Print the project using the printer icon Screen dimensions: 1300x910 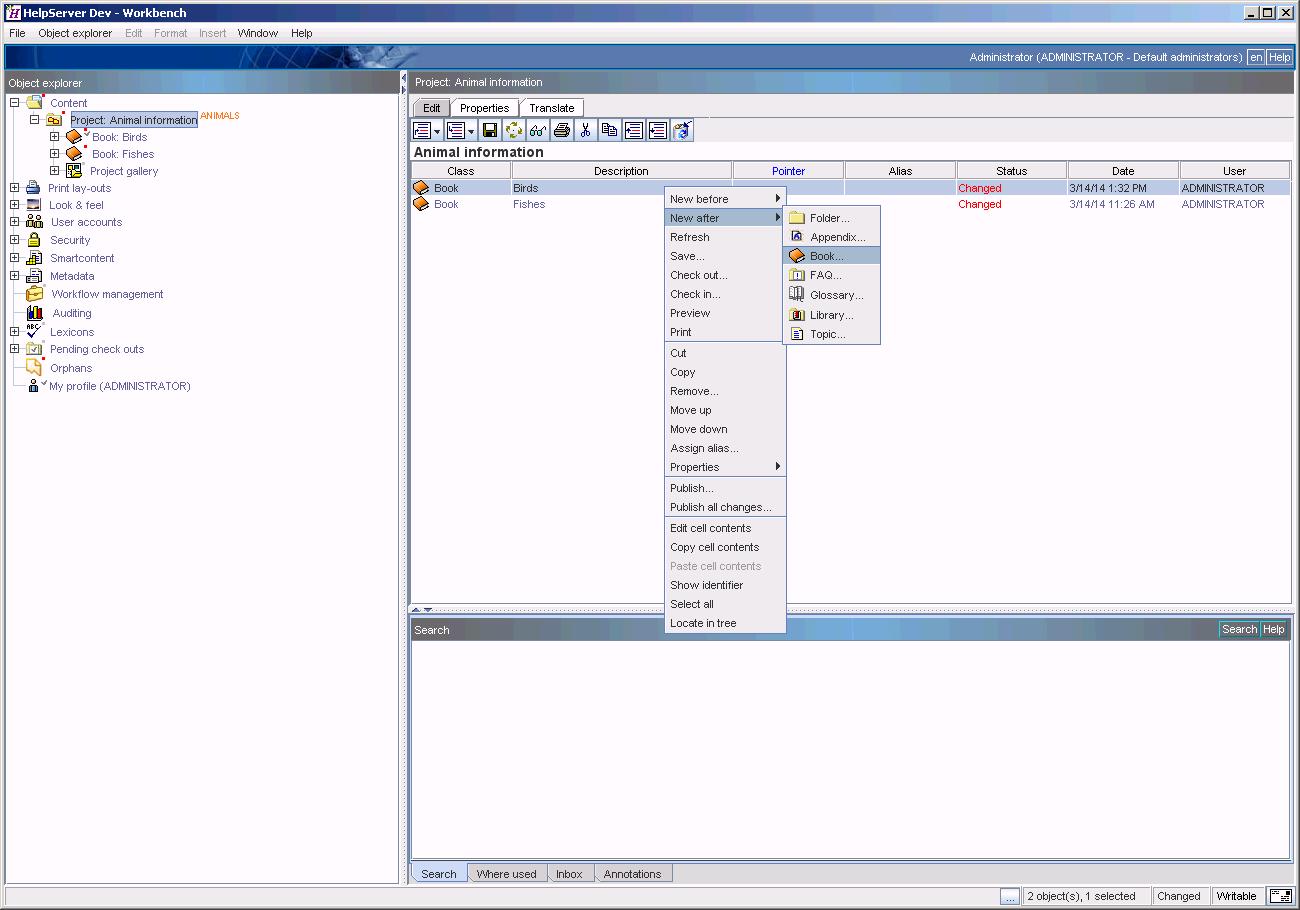(x=561, y=130)
